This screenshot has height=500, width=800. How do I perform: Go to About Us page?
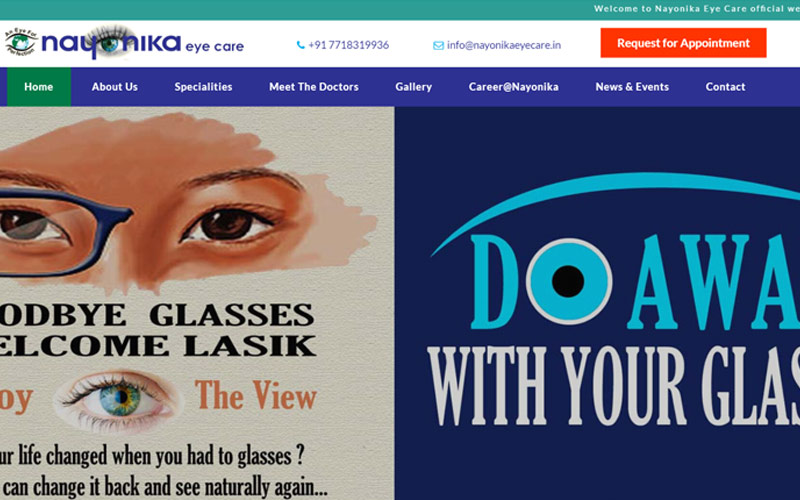[115, 87]
